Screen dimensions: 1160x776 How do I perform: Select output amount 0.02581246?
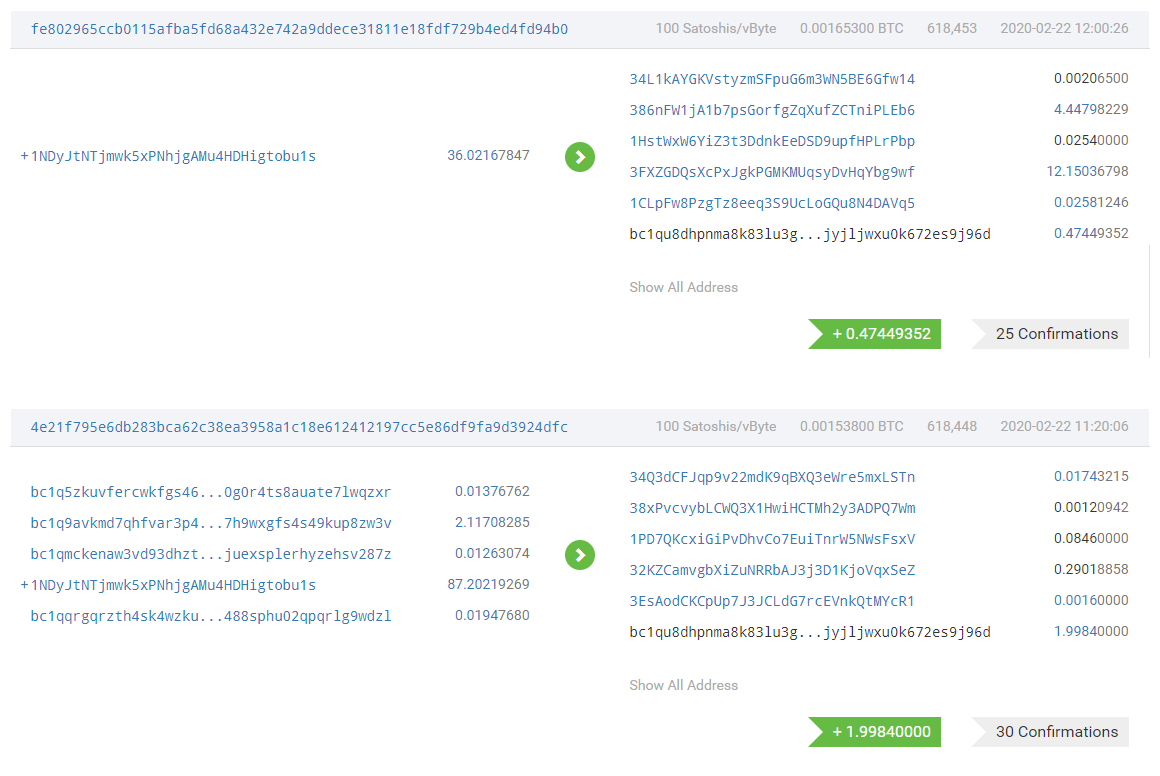[x=1091, y=202]
